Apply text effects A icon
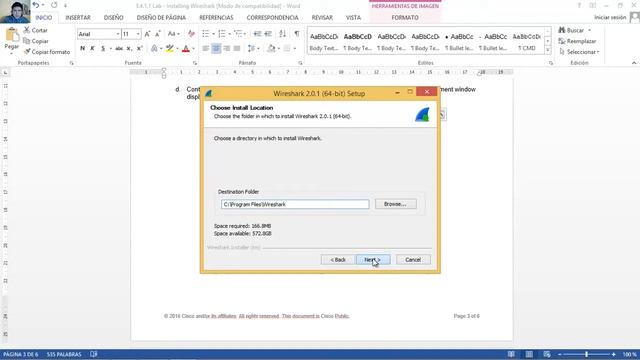Image resolution: width=640 pixels, height=360 pixels. [x=154, y=49]
